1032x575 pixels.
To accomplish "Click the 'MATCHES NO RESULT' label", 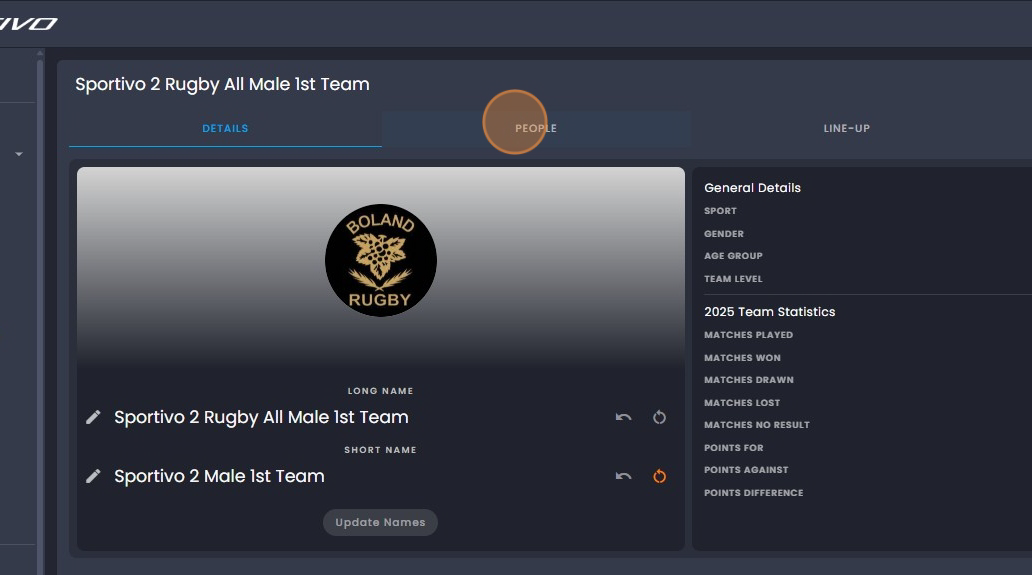I will [x=757, y=425].
